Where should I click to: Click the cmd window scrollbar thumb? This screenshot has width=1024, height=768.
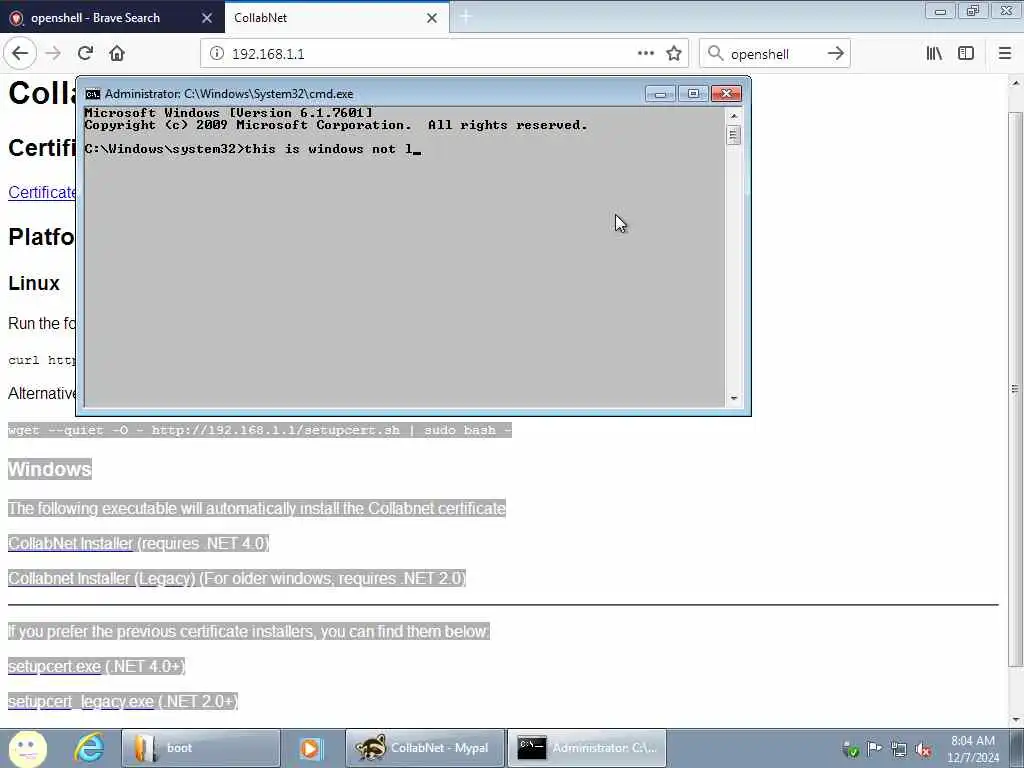(733, 135)
